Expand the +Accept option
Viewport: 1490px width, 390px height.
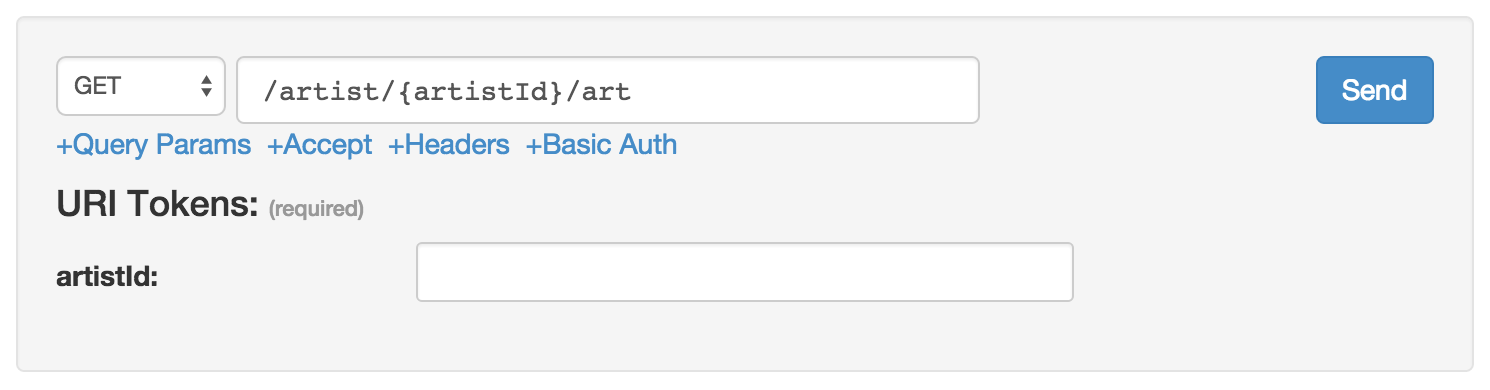tap(320, 146)
